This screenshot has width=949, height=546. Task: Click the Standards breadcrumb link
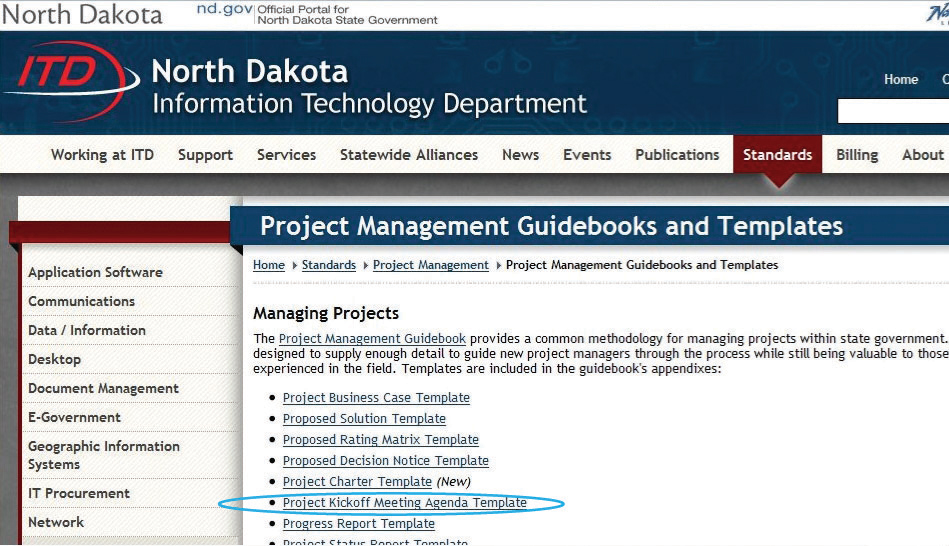(x=329, y=265)
